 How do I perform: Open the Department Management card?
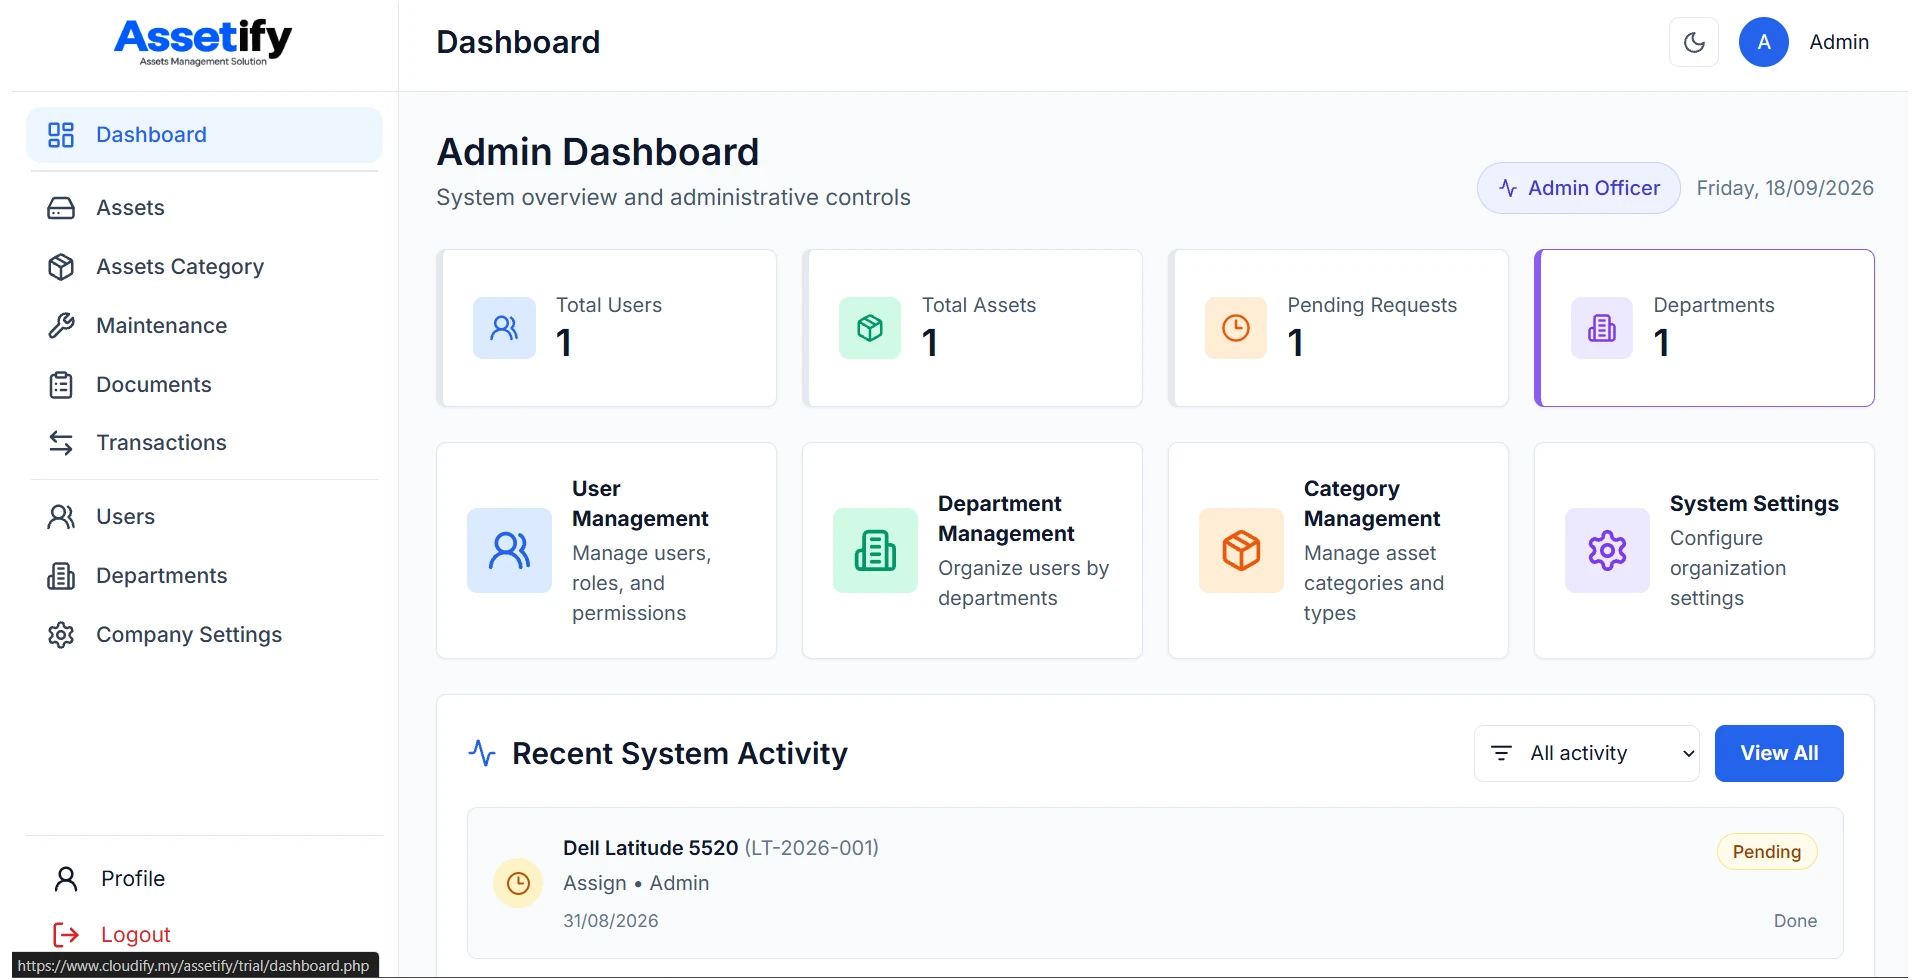pos(973,551)
